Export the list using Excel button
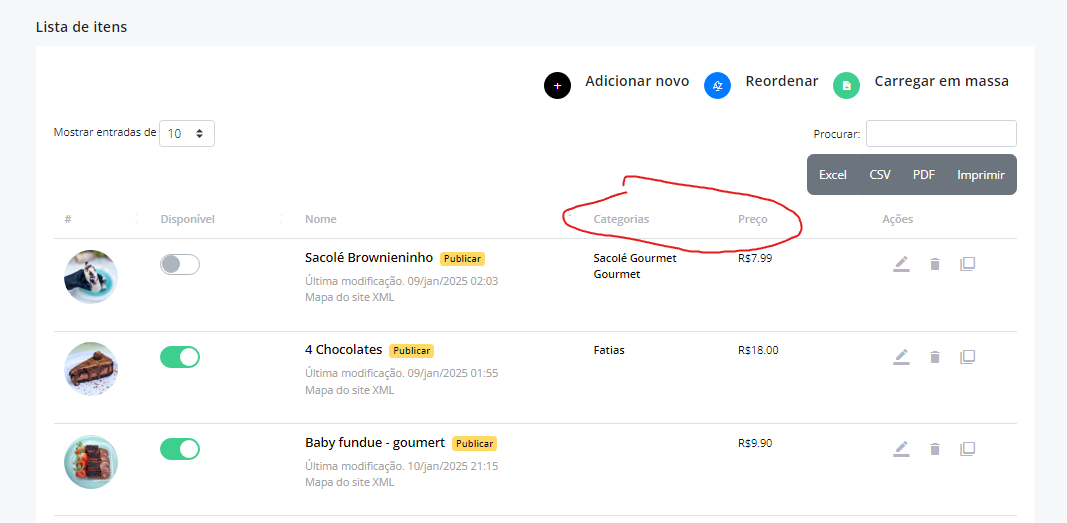This screenshot has height=523, width=1067. (x=832, y=175)
